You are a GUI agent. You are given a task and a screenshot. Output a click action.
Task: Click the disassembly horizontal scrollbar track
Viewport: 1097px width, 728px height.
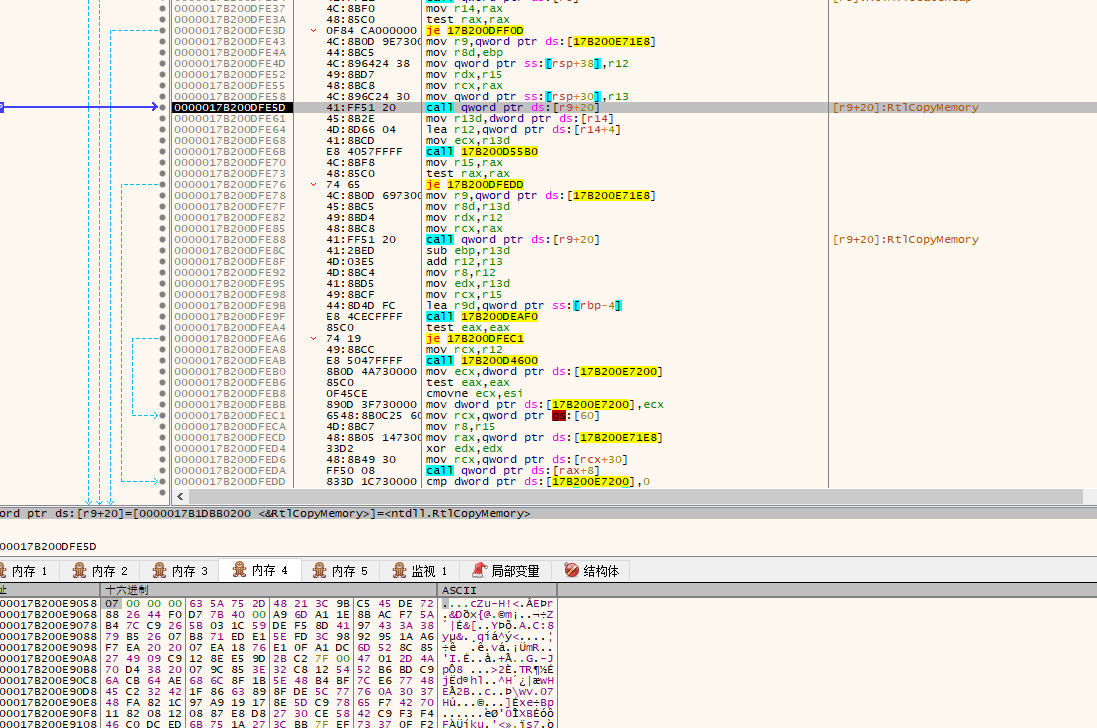tap(635, 497)
